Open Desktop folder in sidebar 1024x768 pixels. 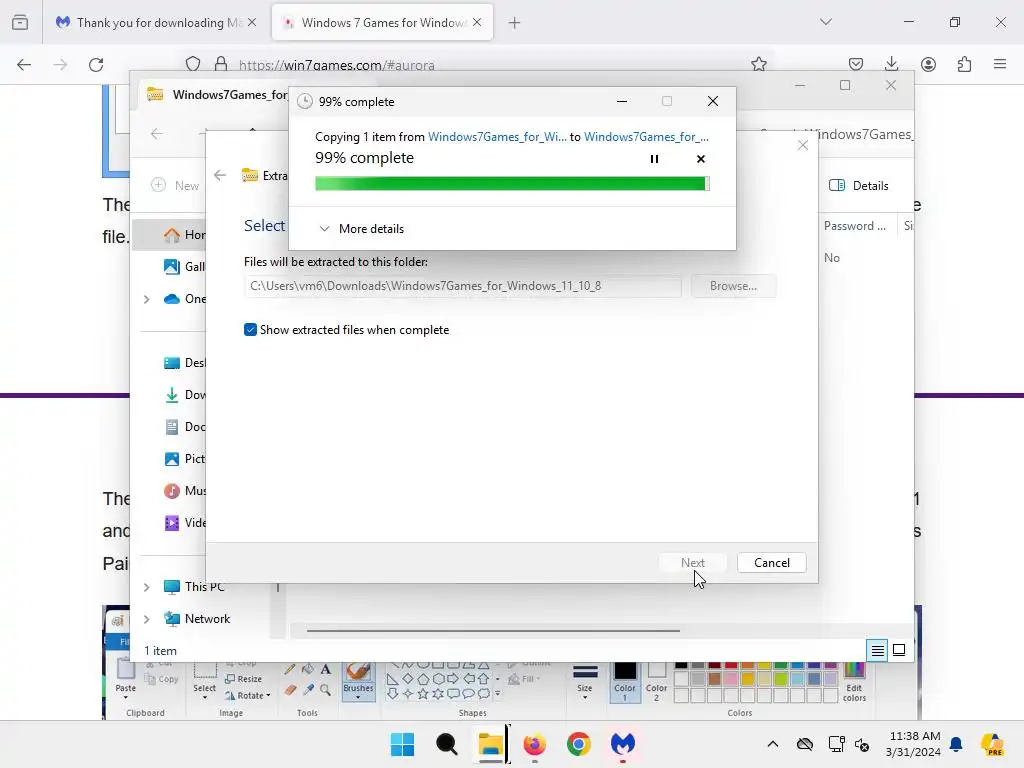[185, 362]
